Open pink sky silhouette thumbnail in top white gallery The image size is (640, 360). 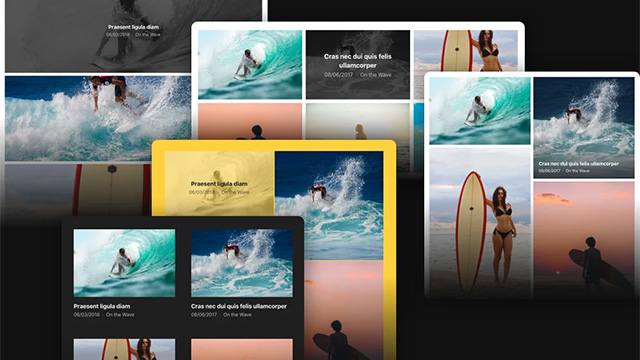tap(250, 121)
